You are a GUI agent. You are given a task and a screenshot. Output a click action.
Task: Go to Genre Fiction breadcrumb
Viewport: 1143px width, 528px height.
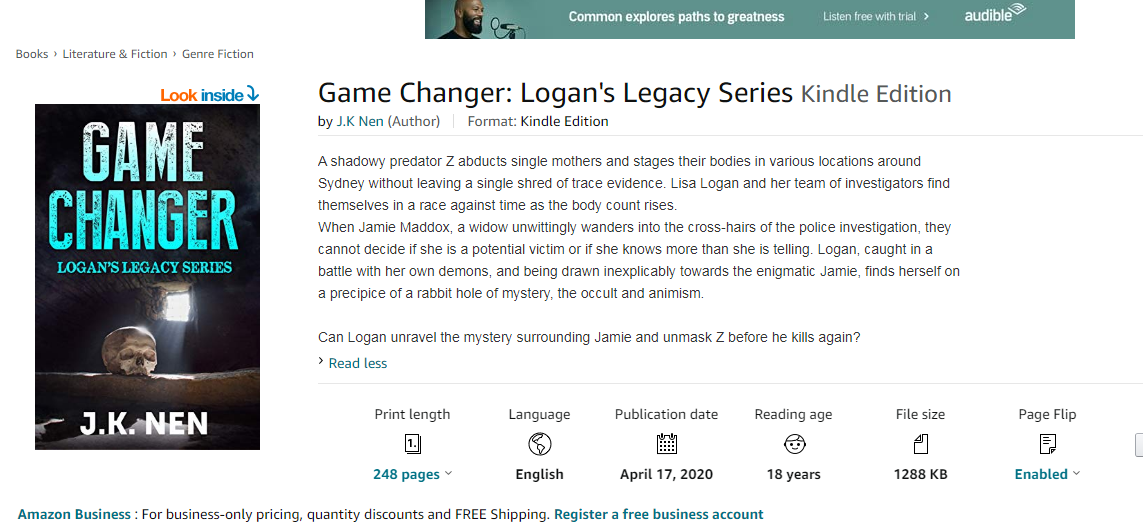(x=218, y=54)
